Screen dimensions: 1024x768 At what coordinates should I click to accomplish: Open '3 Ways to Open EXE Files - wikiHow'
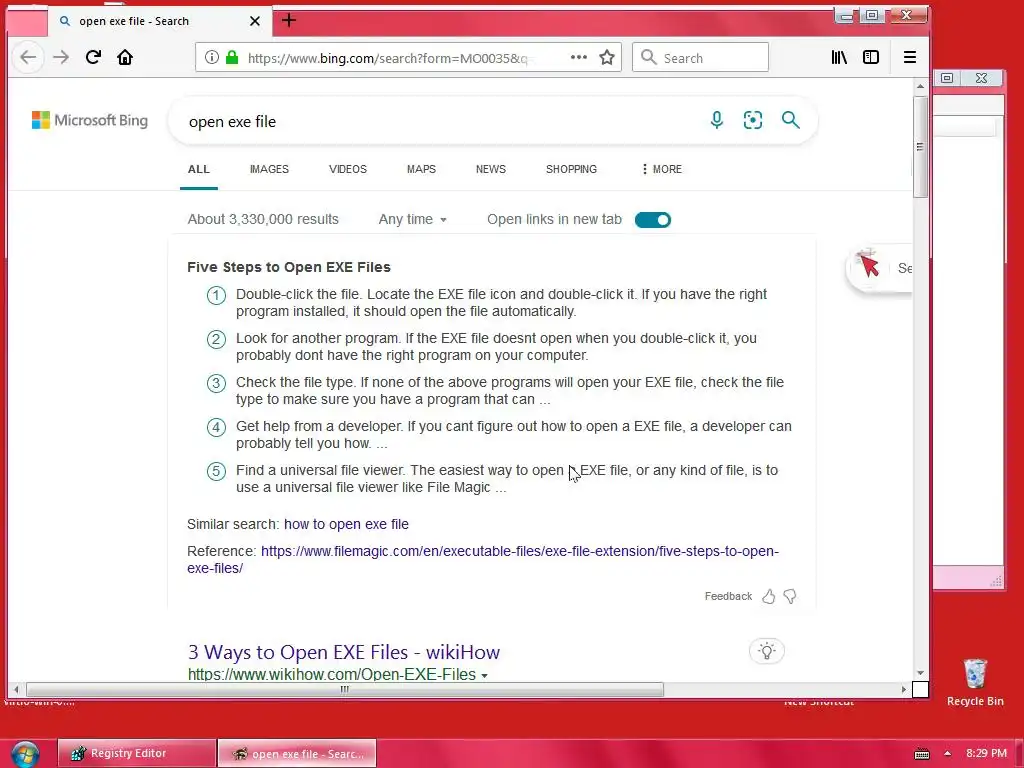coord(344,652)
